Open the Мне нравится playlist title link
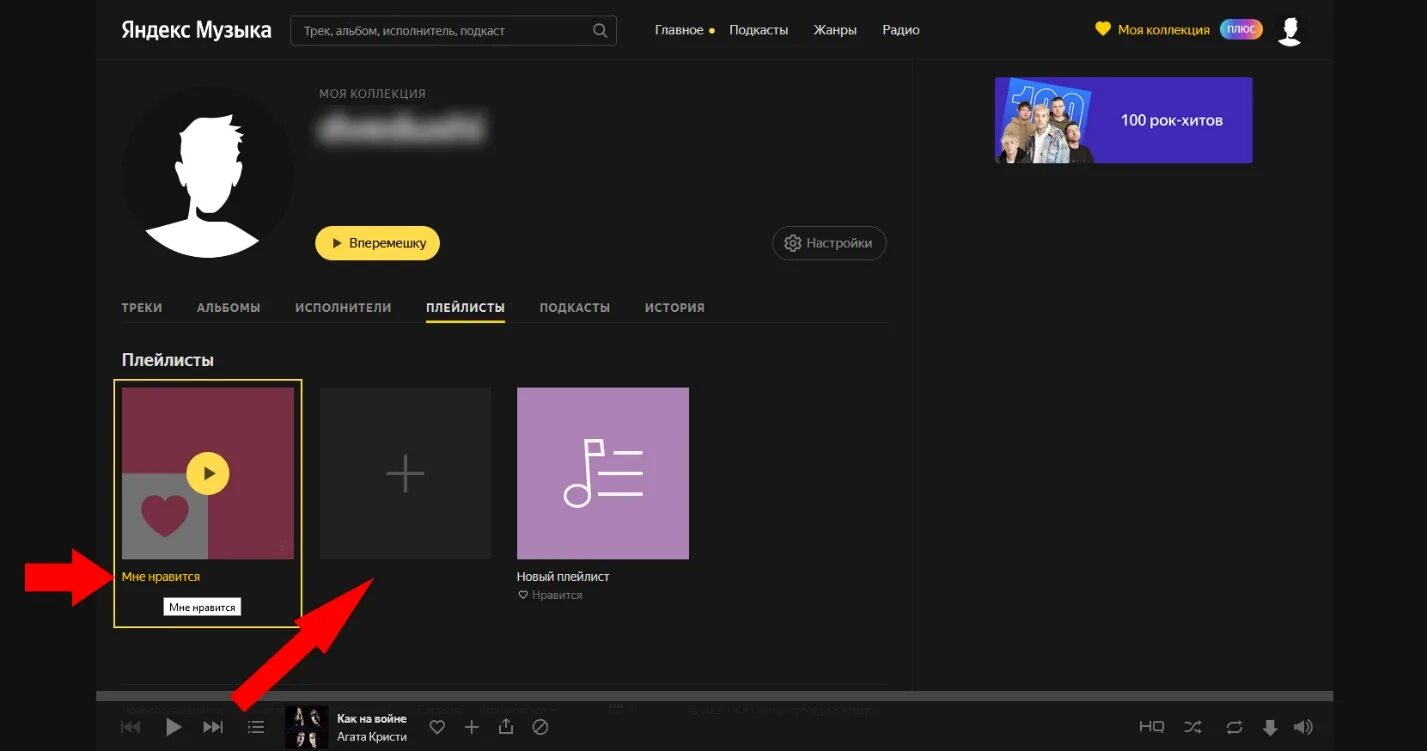The width and height of the screenshot is (1427, 751). click(161, 577)
